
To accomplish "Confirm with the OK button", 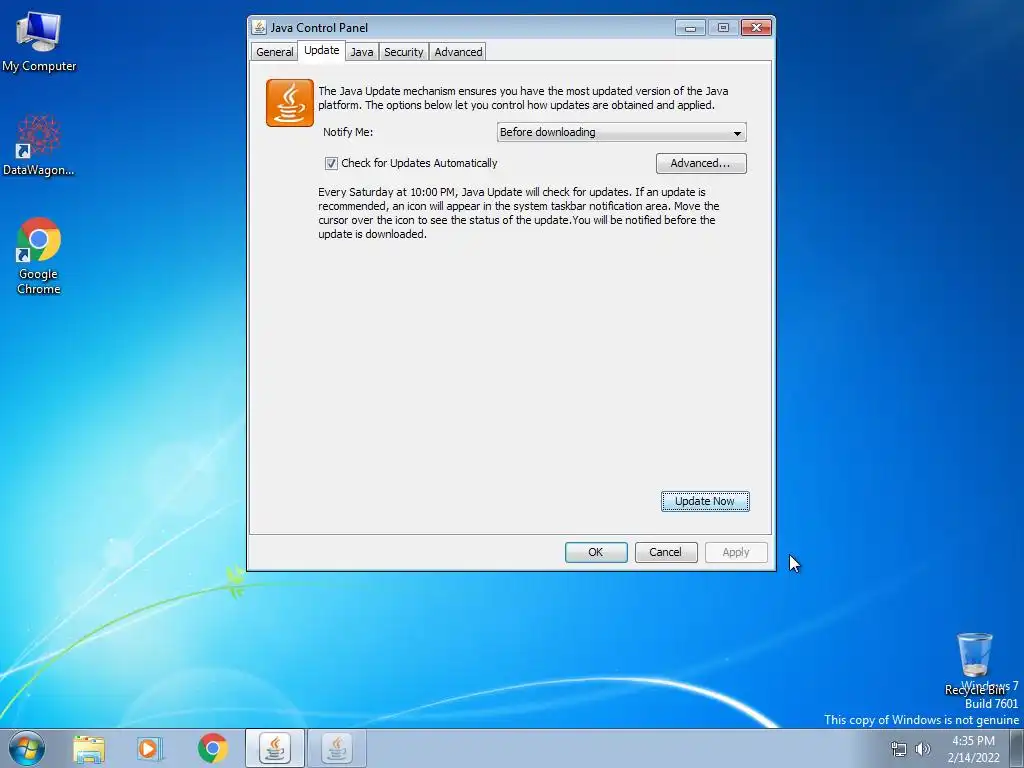I will point(596,552).
